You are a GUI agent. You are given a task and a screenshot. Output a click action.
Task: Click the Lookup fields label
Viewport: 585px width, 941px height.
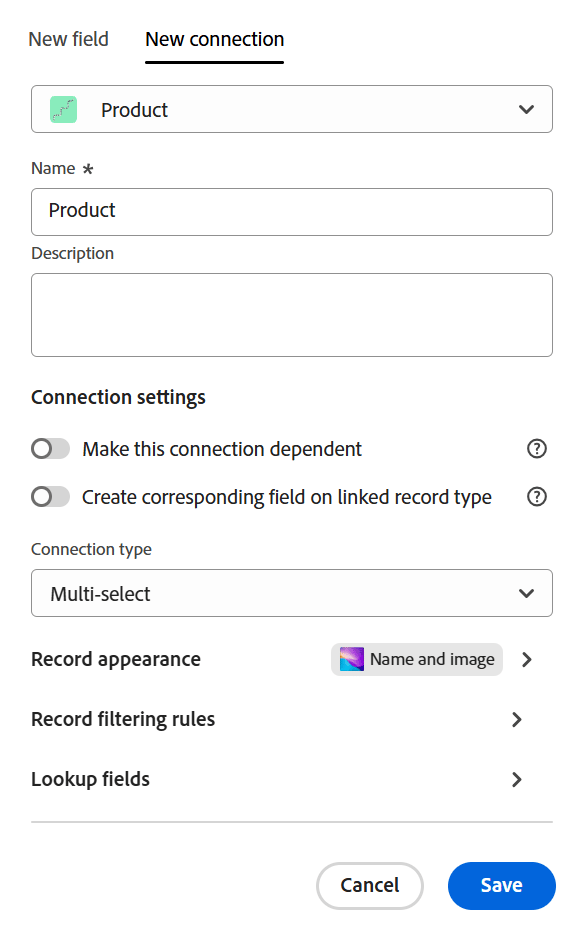coord(91,779)
